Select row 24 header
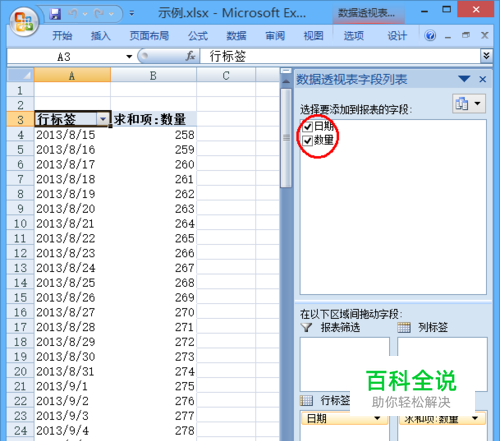This screenshot has width=500, height=441. pyautogui.click(x=20, y=430)
